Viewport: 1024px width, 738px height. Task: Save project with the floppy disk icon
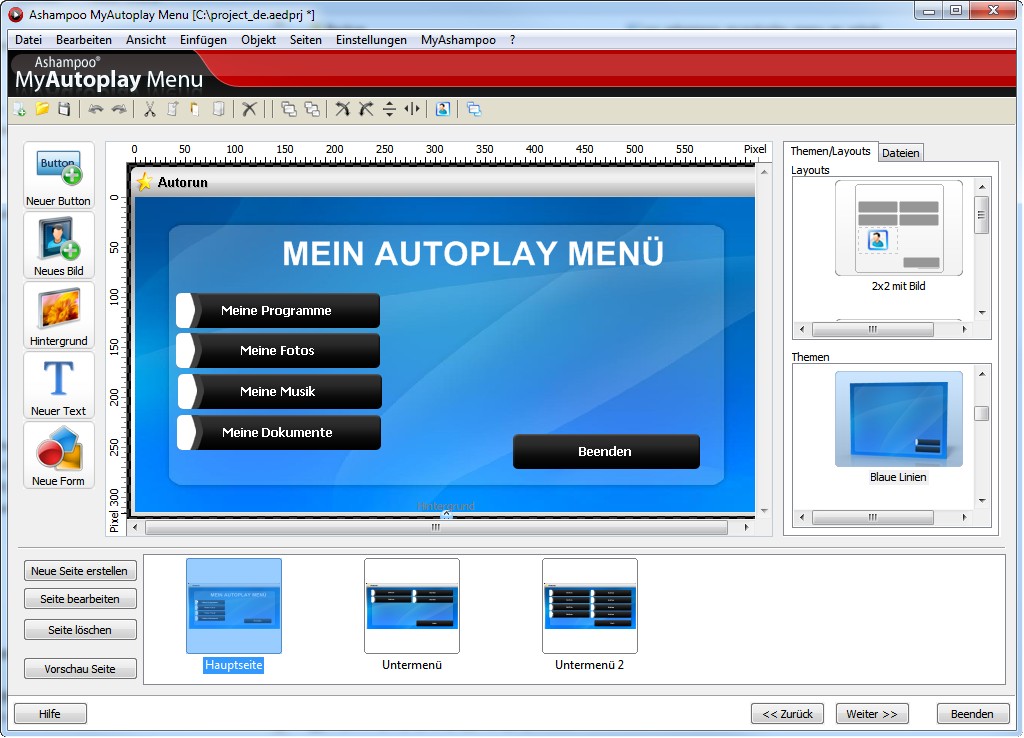(x=64, y=109)
